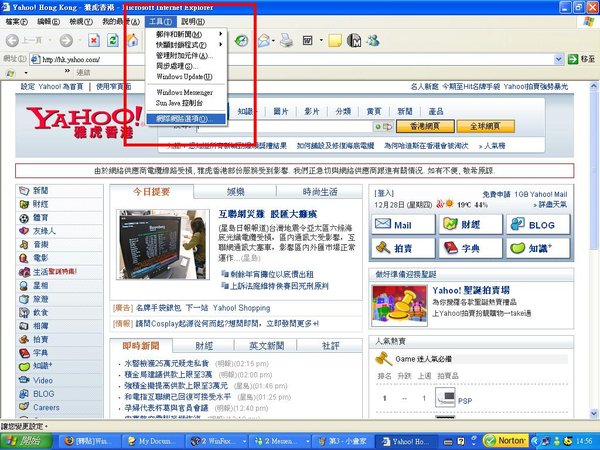Click the BLOG button in right panel
The image size is (600, 450).
[x=538, y=224]
